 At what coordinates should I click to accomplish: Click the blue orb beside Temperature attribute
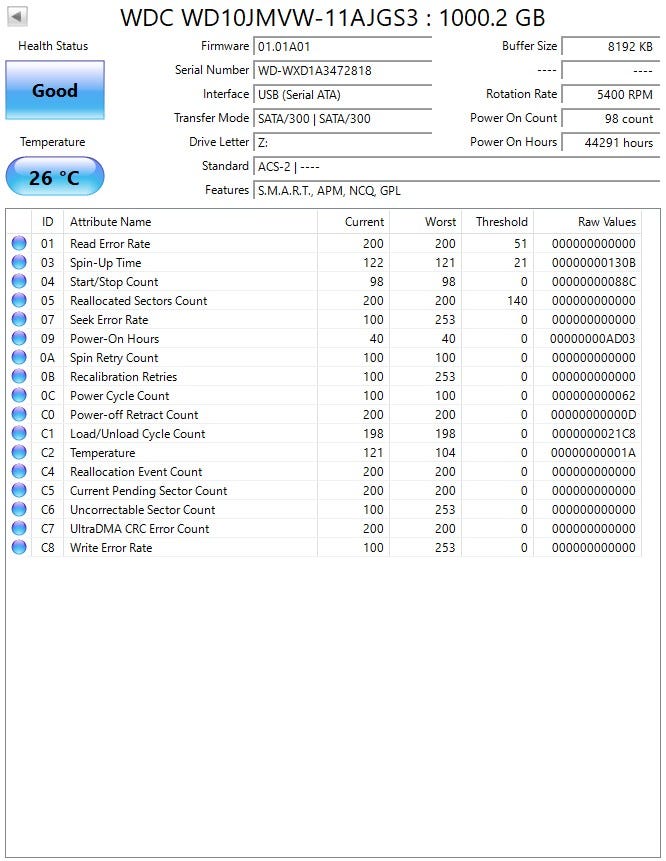(x=18, y=453)
